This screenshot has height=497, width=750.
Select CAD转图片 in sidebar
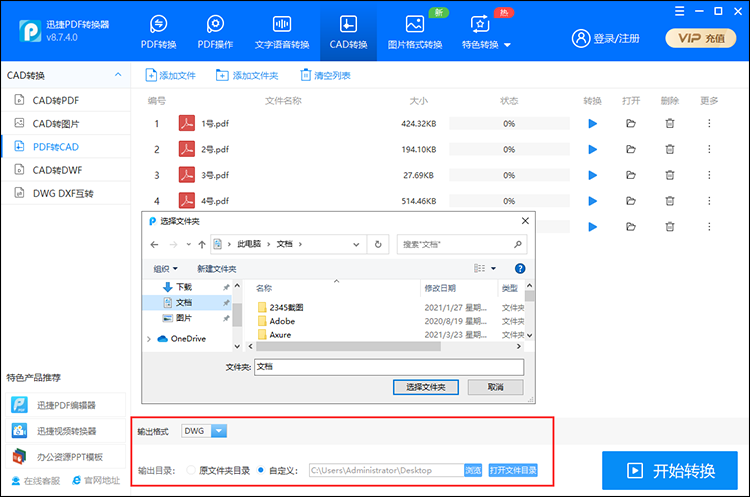[66, 123]
